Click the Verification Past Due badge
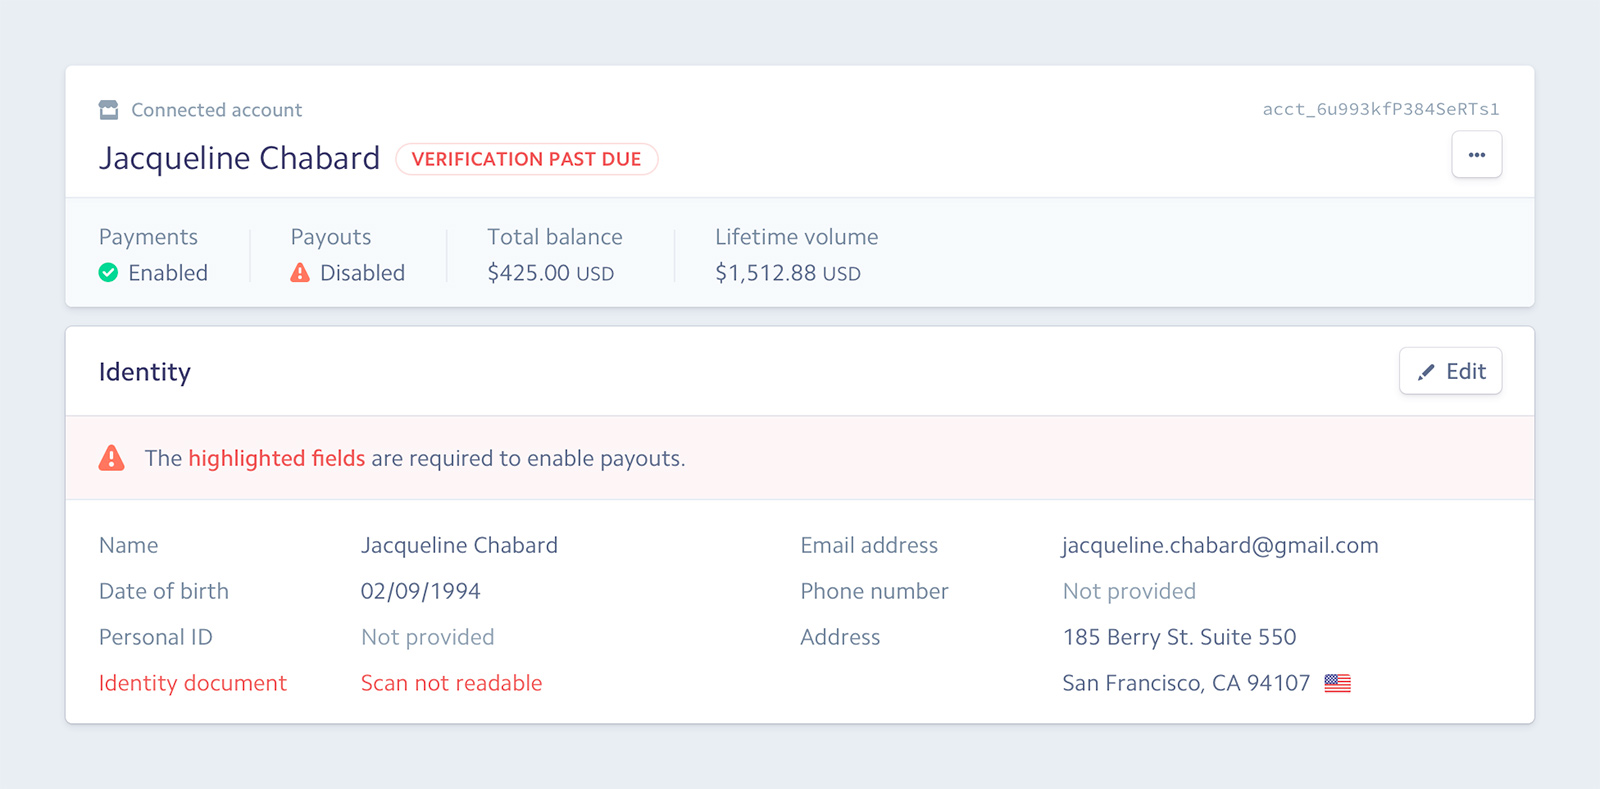 (526, 159)
